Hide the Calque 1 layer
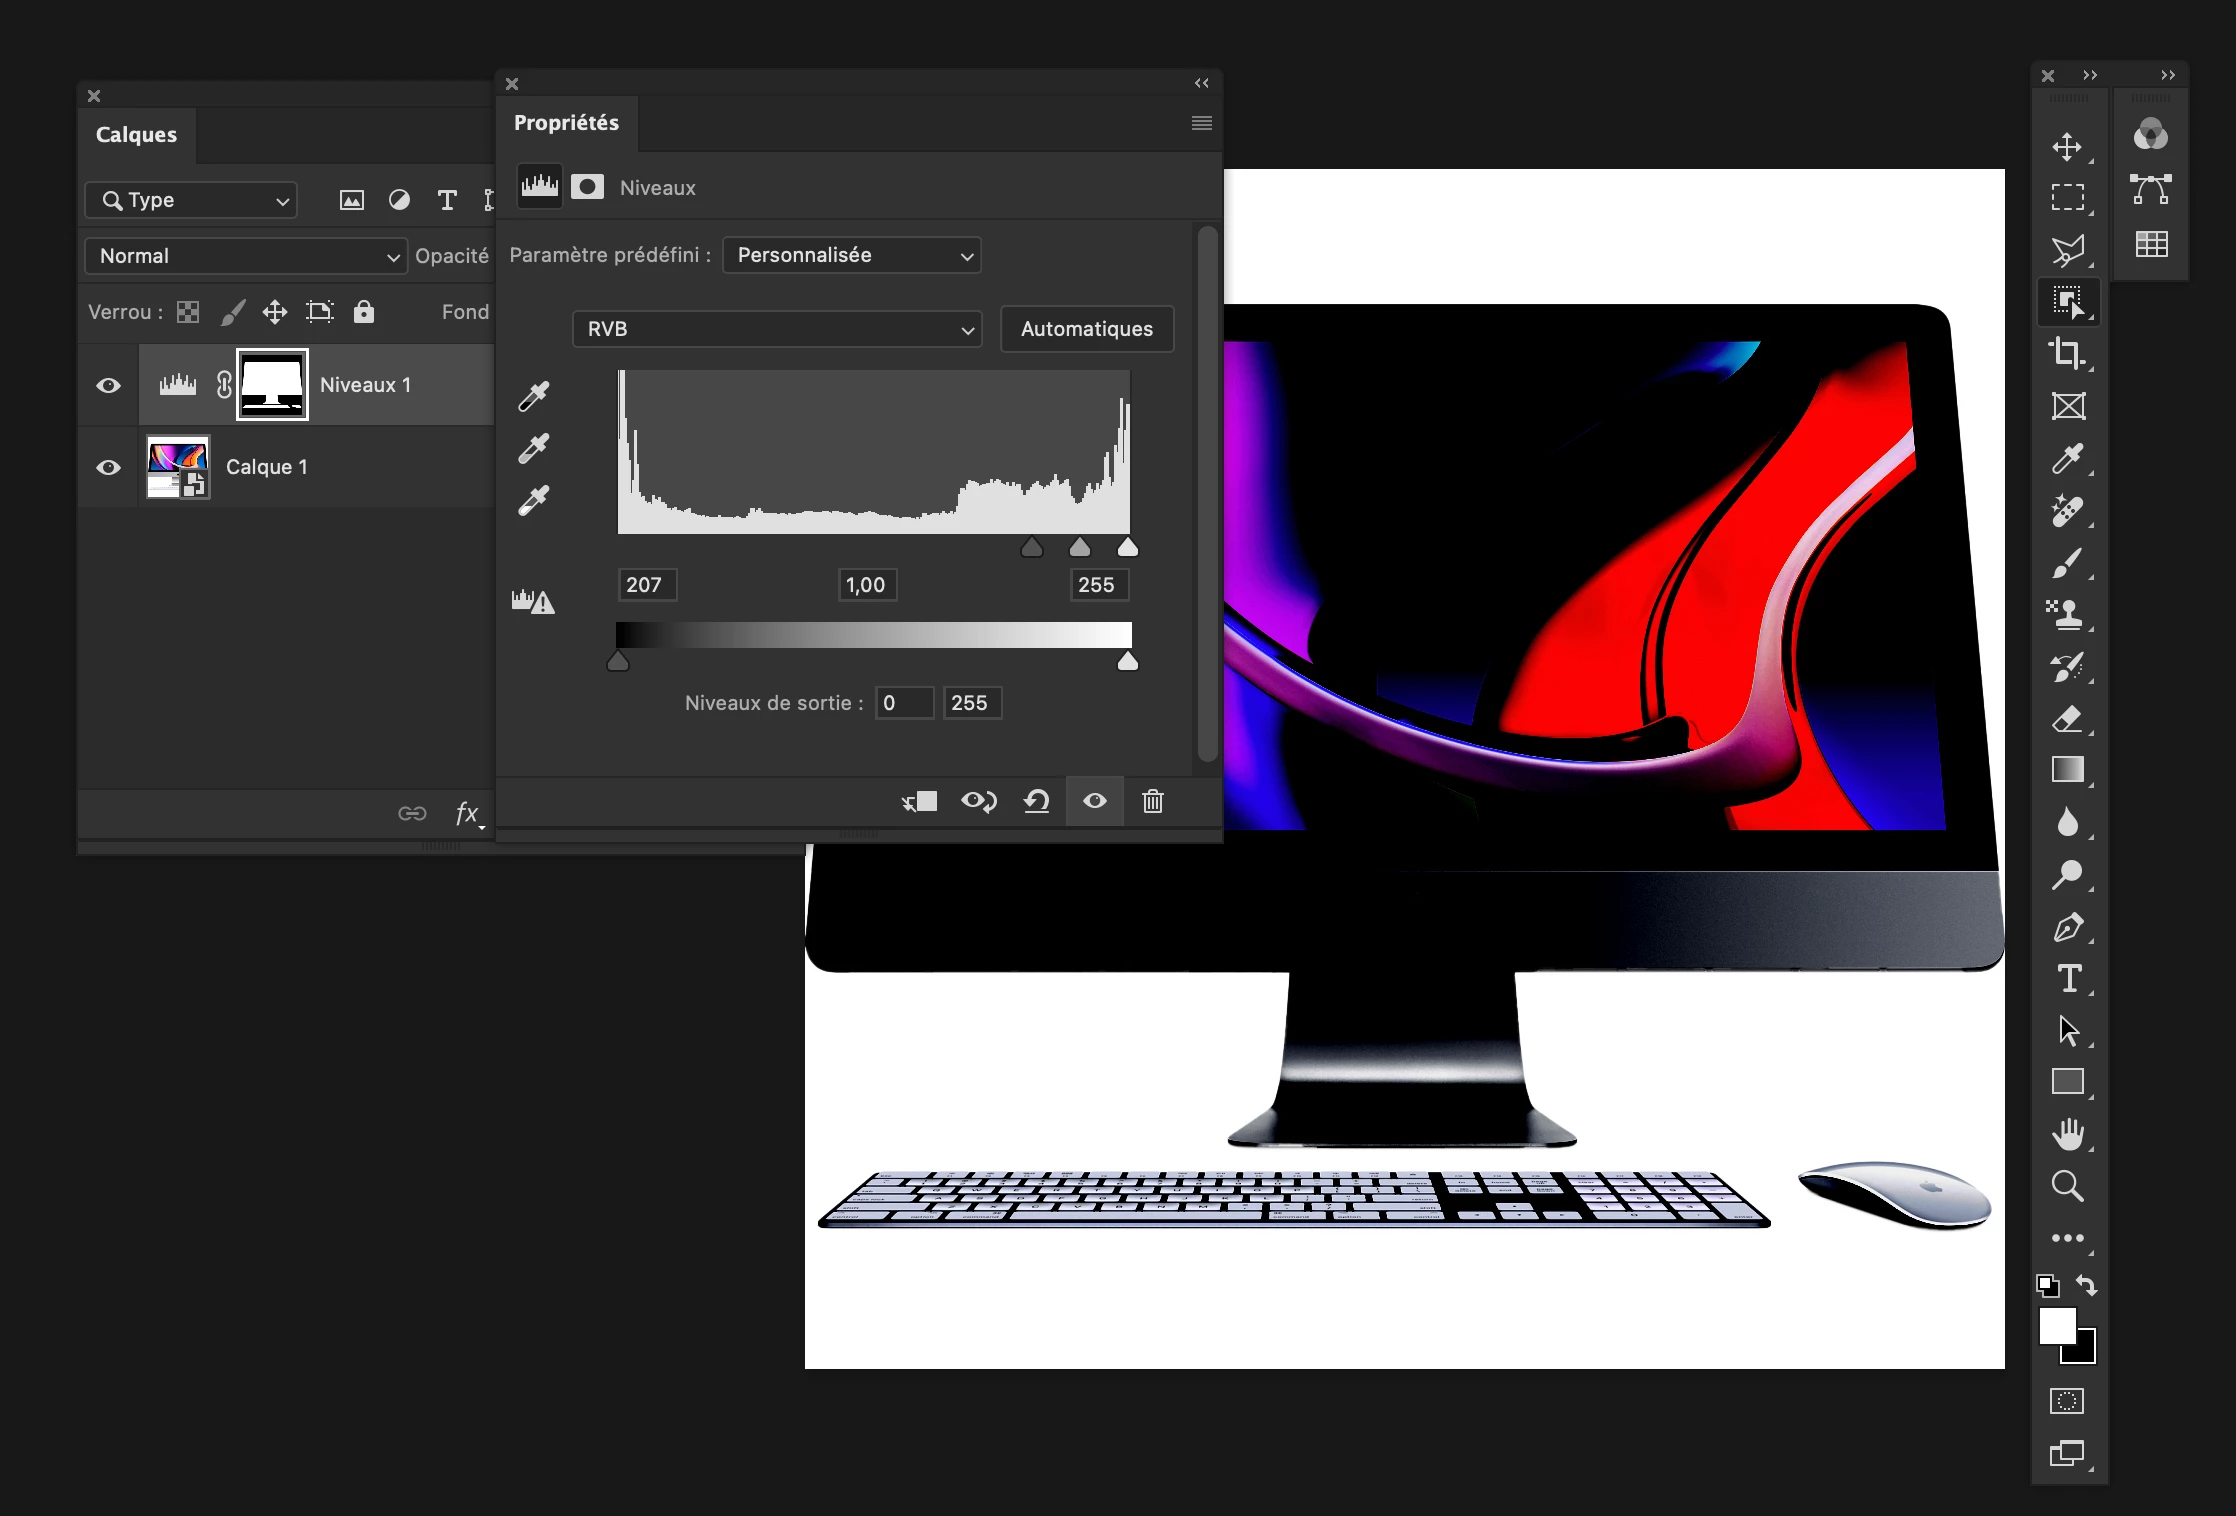 tap(108, 467)
